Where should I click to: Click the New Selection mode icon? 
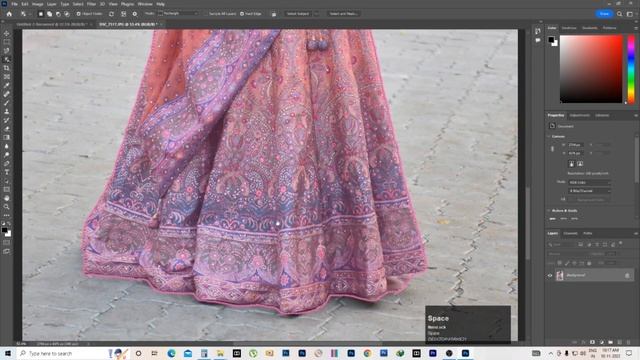(41, 14)
